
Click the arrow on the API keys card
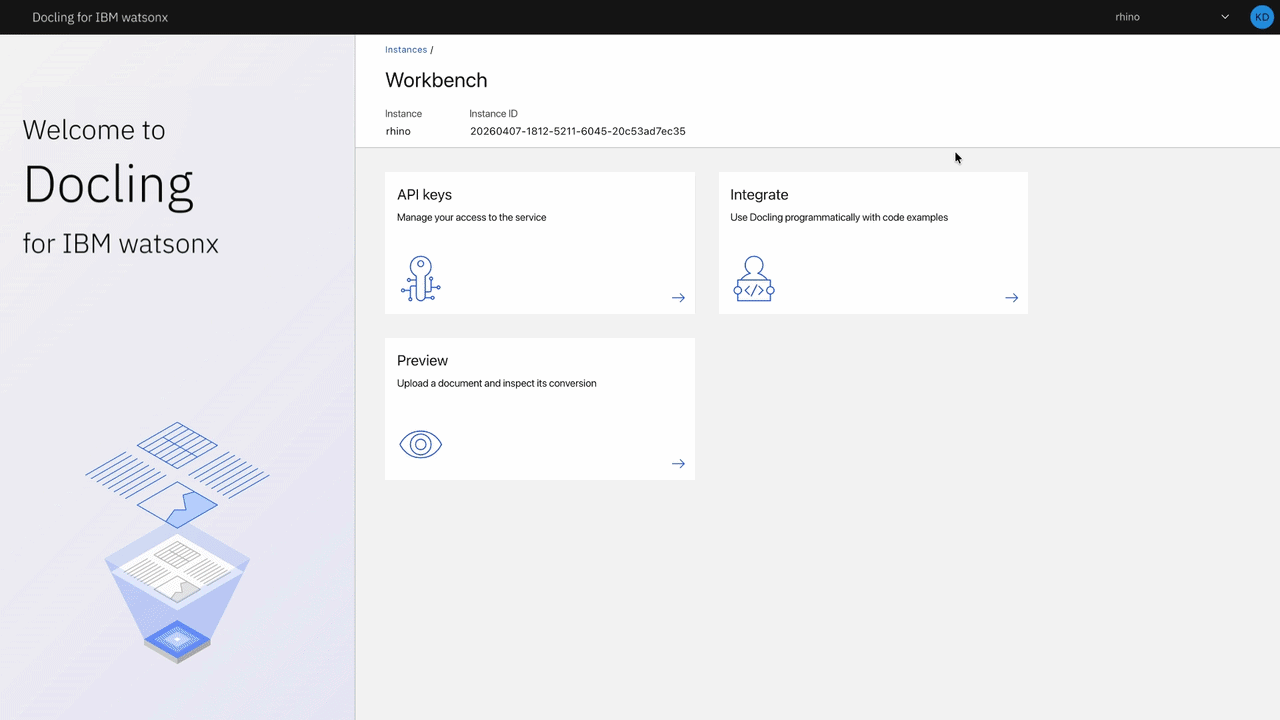[x=678, y=298]
